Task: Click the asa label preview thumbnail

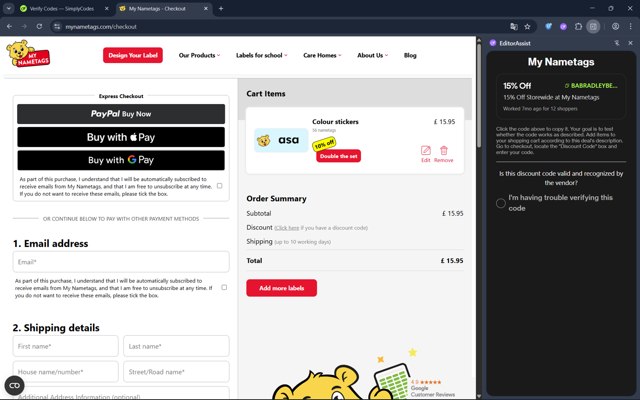Action: point(281,140)
